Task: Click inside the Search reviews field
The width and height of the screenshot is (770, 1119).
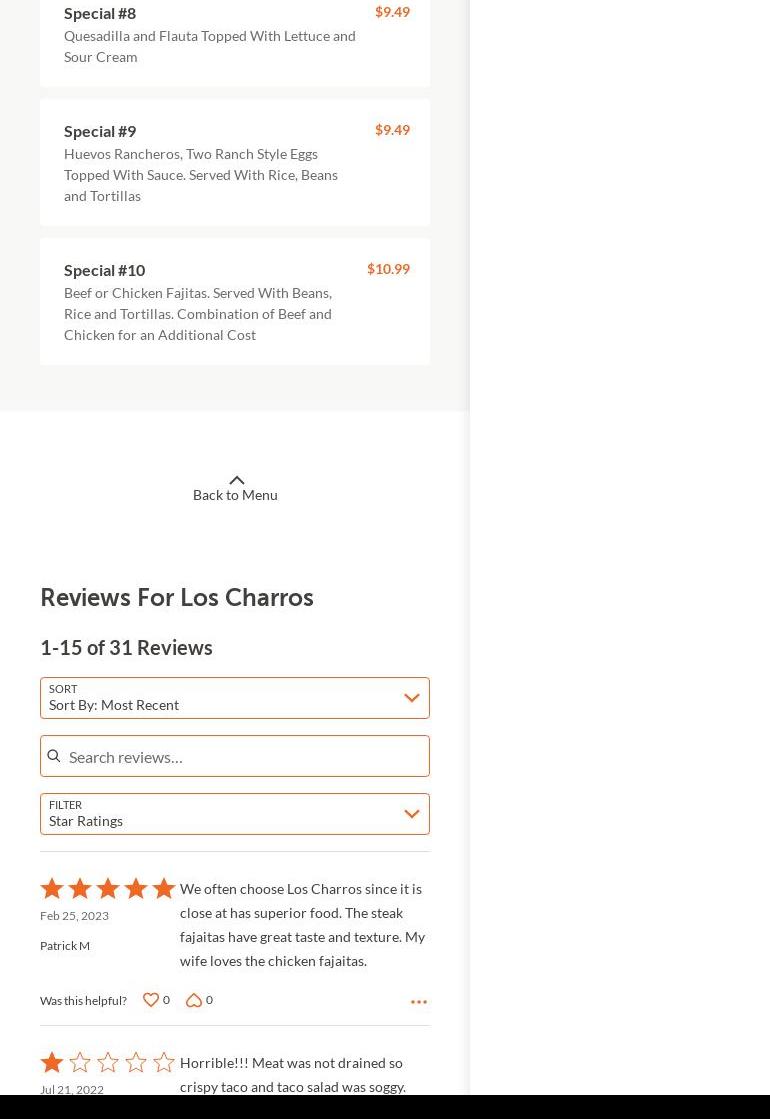Action: (245, 756)
